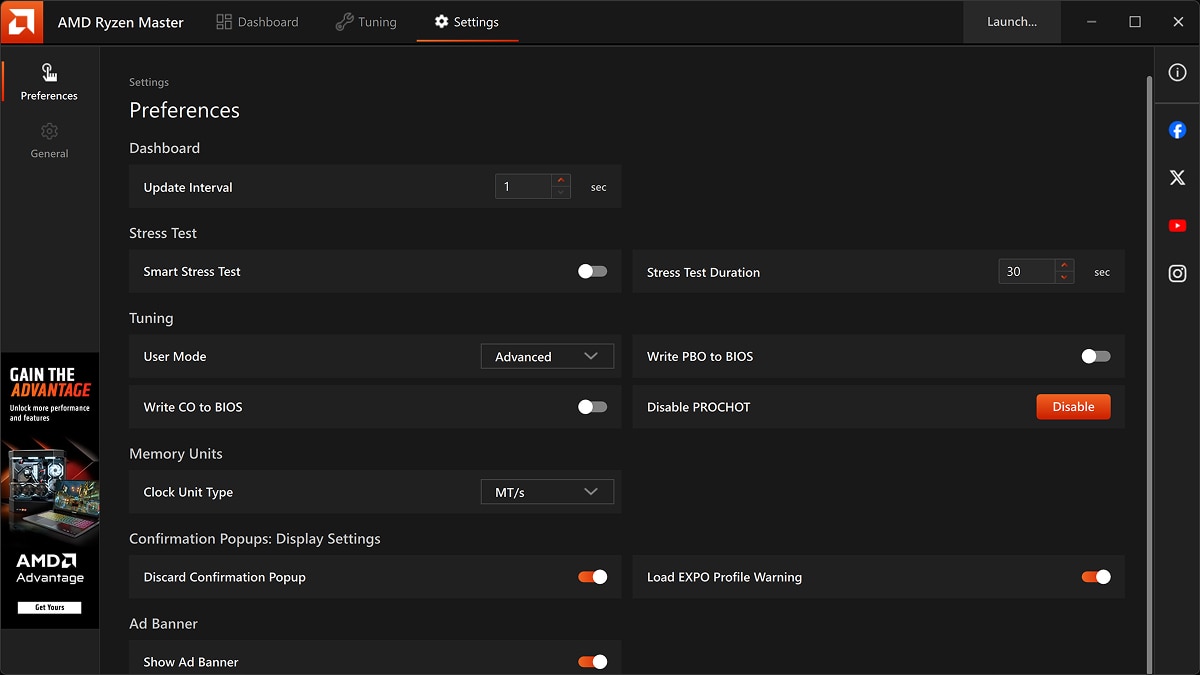Viewport: 1200px width, 675px height.
Task: Toggle Show Ad Banner switch
Action: [593, 662]
